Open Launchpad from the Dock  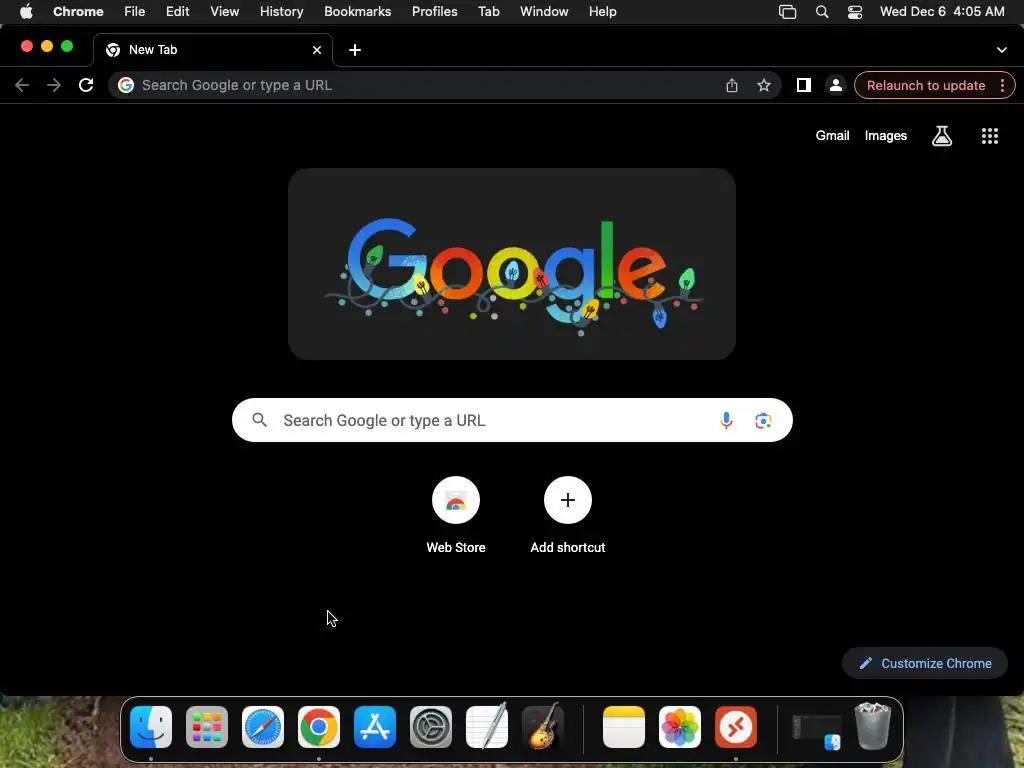[x=207, y=727]
